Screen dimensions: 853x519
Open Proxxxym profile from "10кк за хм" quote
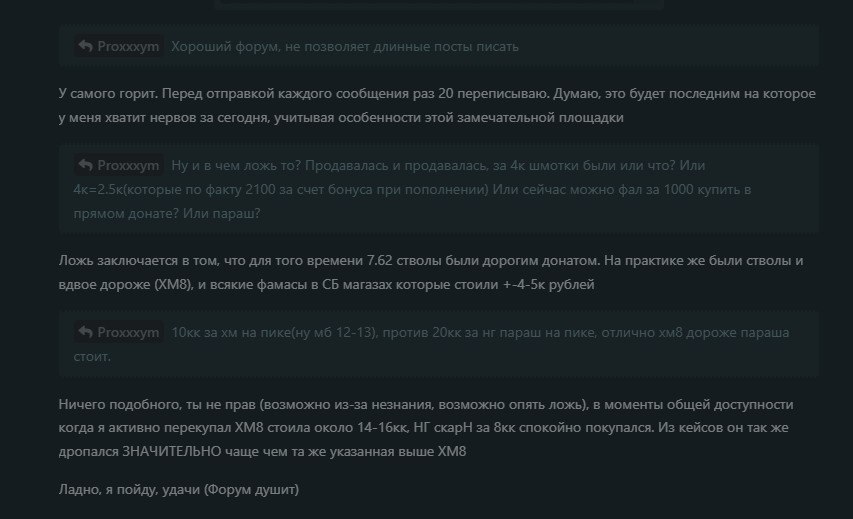pyautogui.click(x=128, y=332)
